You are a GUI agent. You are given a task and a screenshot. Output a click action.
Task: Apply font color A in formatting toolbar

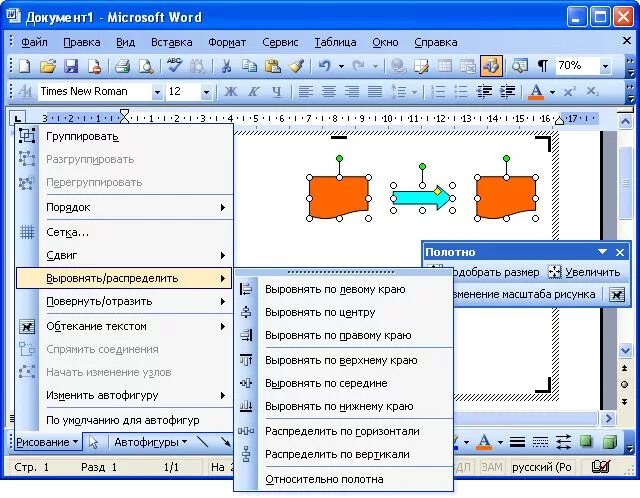click(x=536, y=91)
